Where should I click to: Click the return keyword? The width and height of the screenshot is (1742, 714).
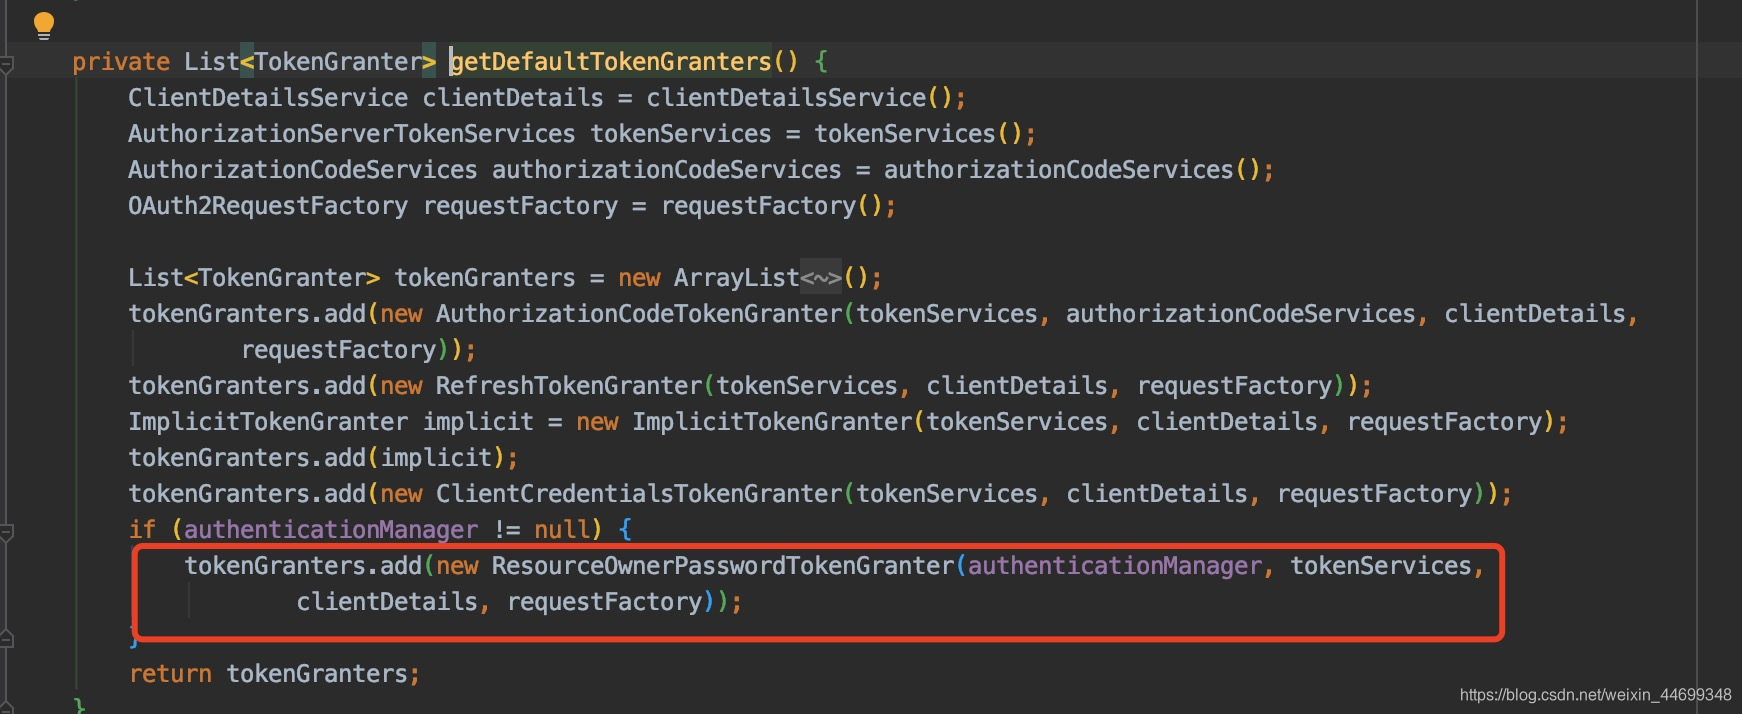pos(170,674)
